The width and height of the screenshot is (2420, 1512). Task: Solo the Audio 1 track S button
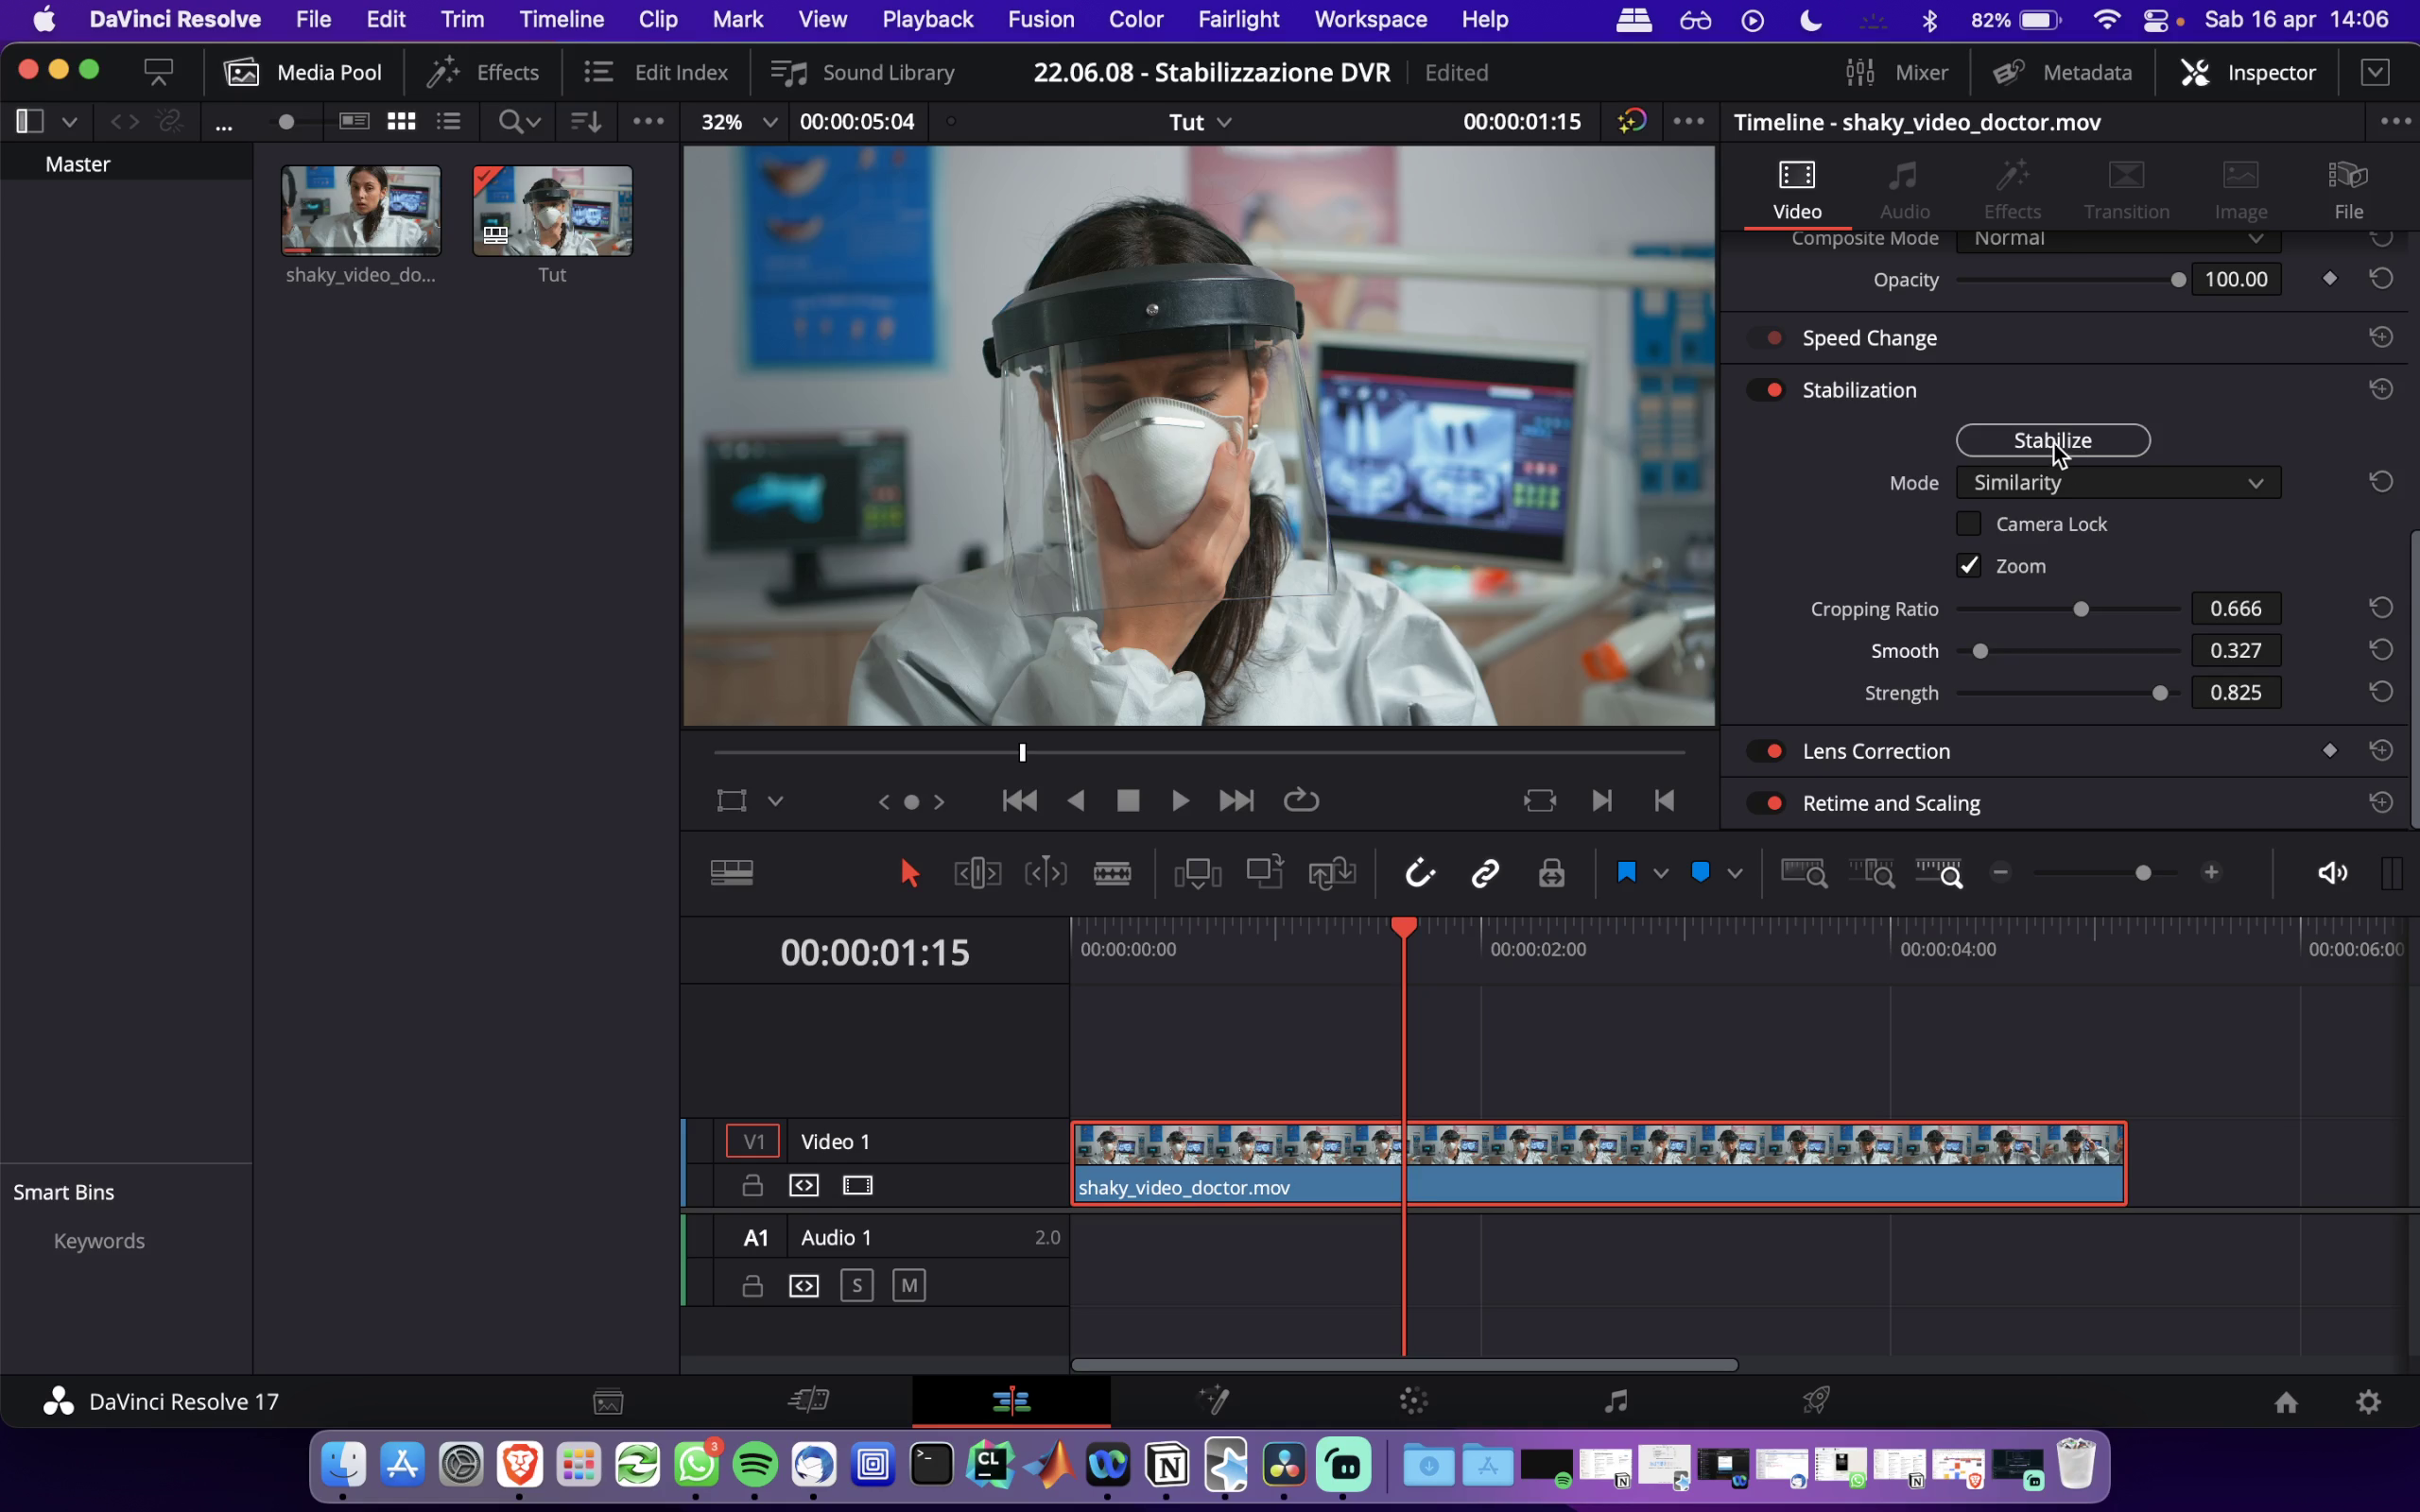(856, 1285)
